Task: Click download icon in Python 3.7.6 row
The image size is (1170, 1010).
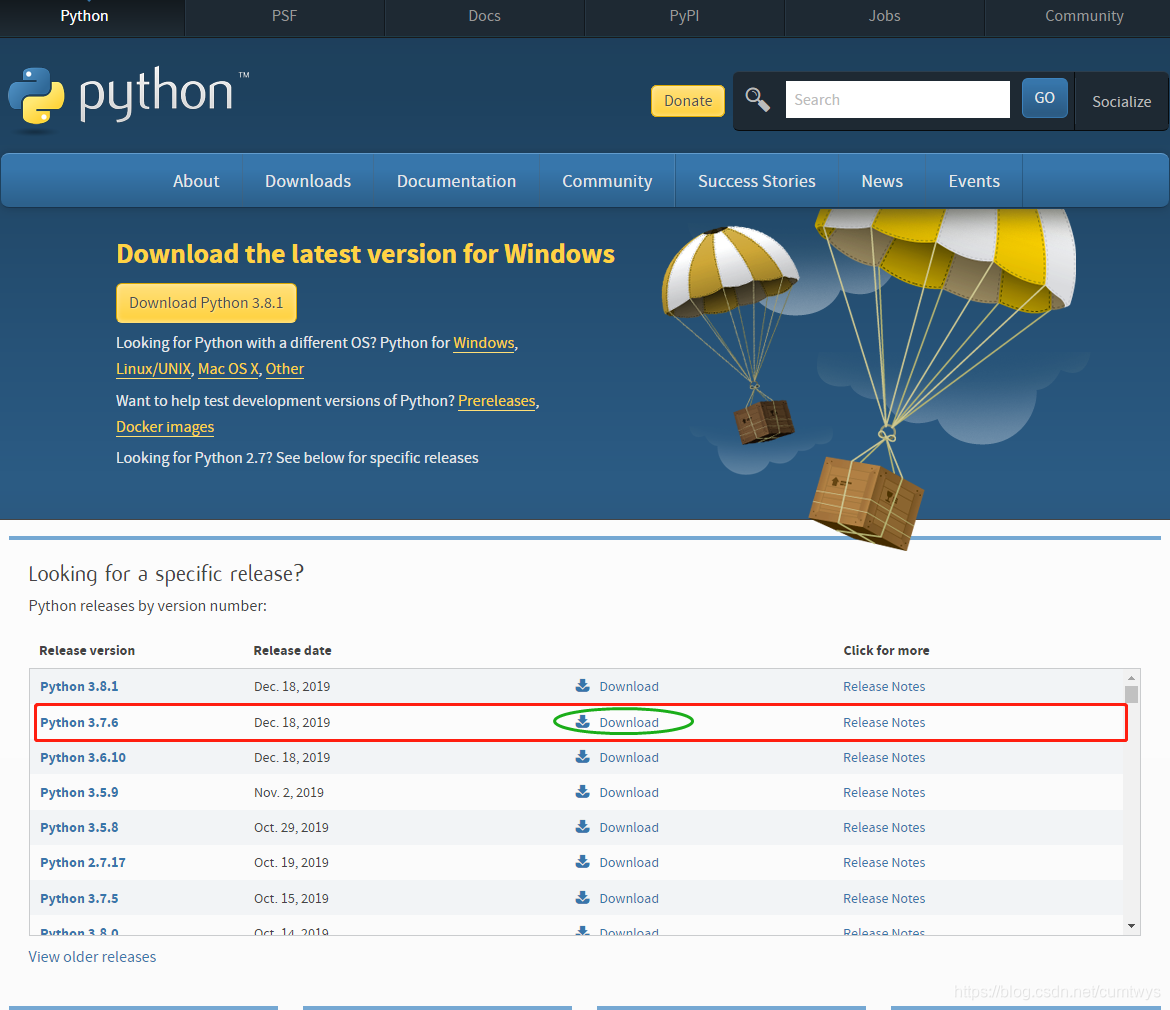Action: [x=583, y=721]
